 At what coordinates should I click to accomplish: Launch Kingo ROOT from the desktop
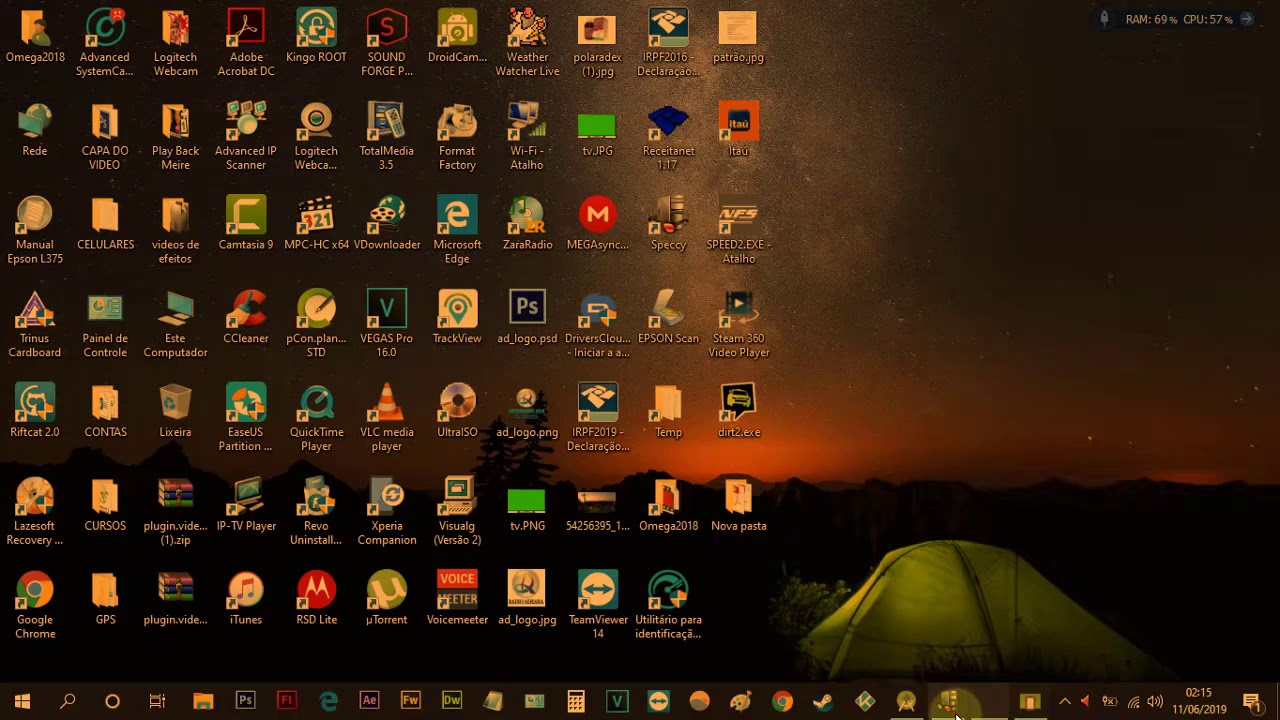(x=316, y=36)
